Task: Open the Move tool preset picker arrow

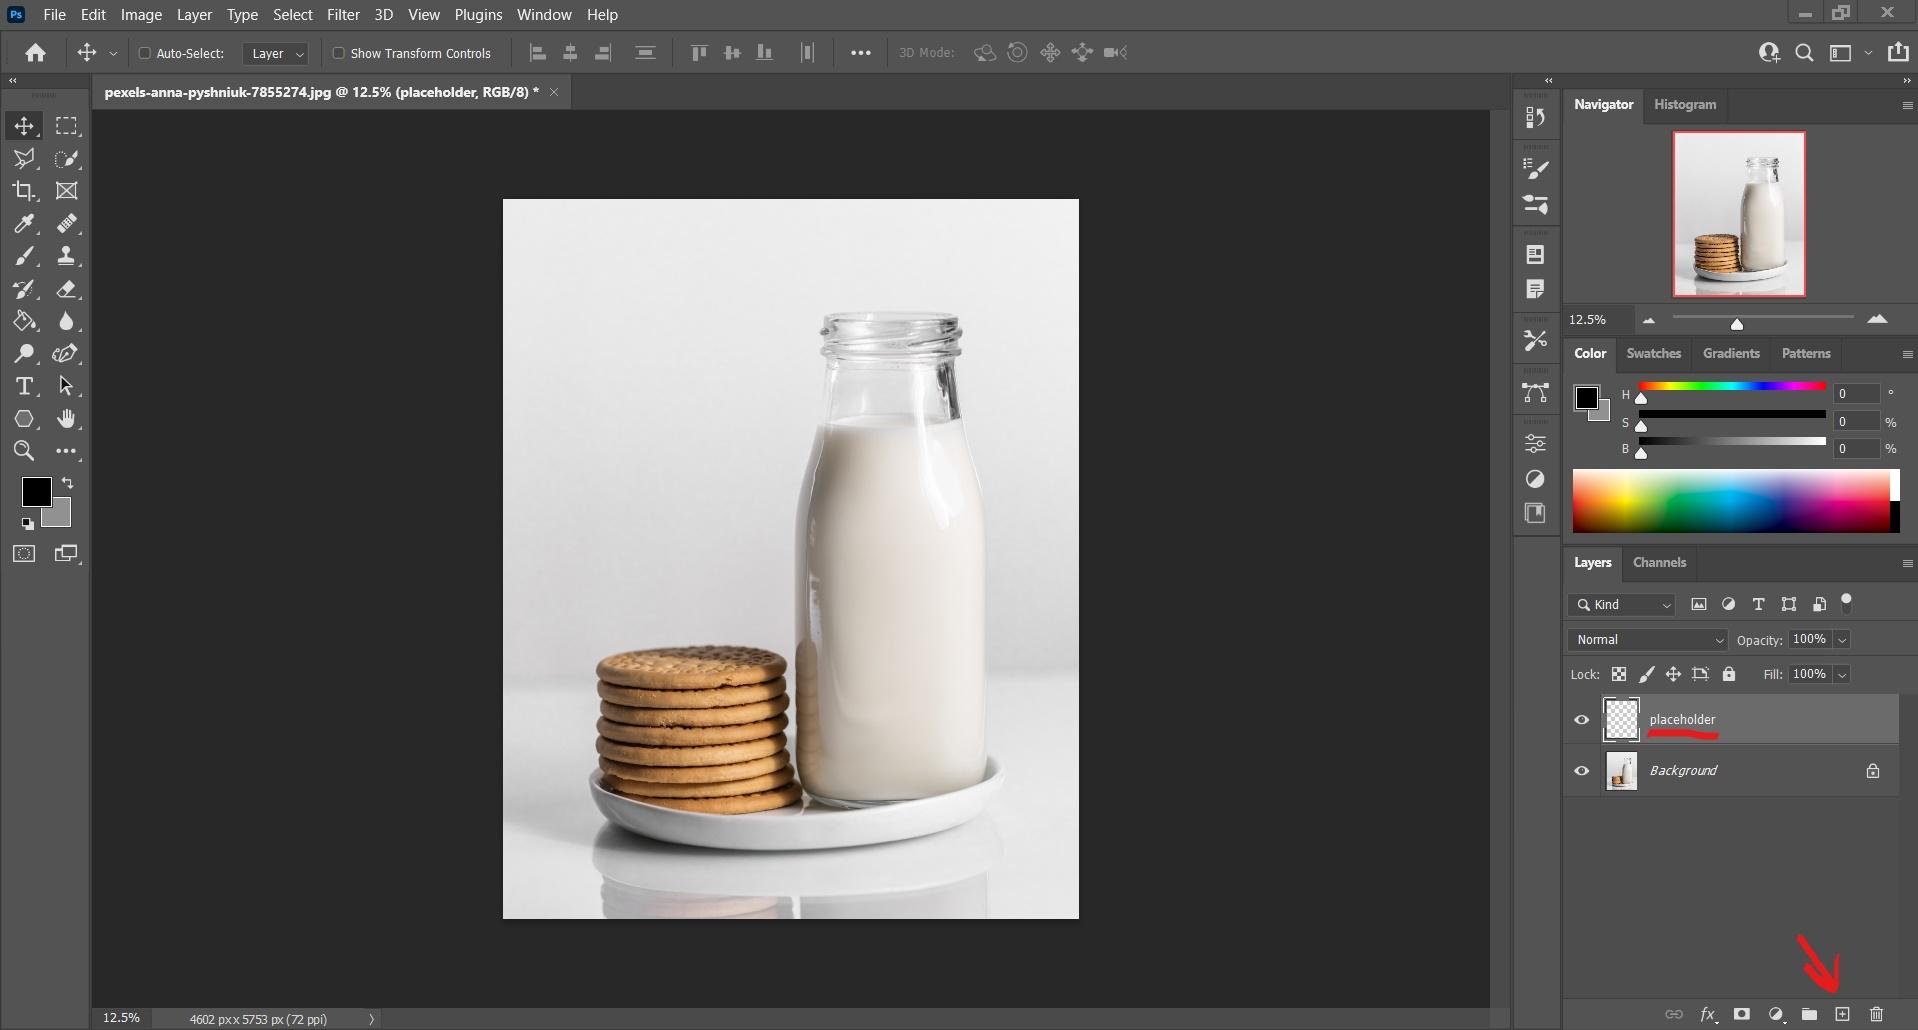Action: click(x=113, y=53)
